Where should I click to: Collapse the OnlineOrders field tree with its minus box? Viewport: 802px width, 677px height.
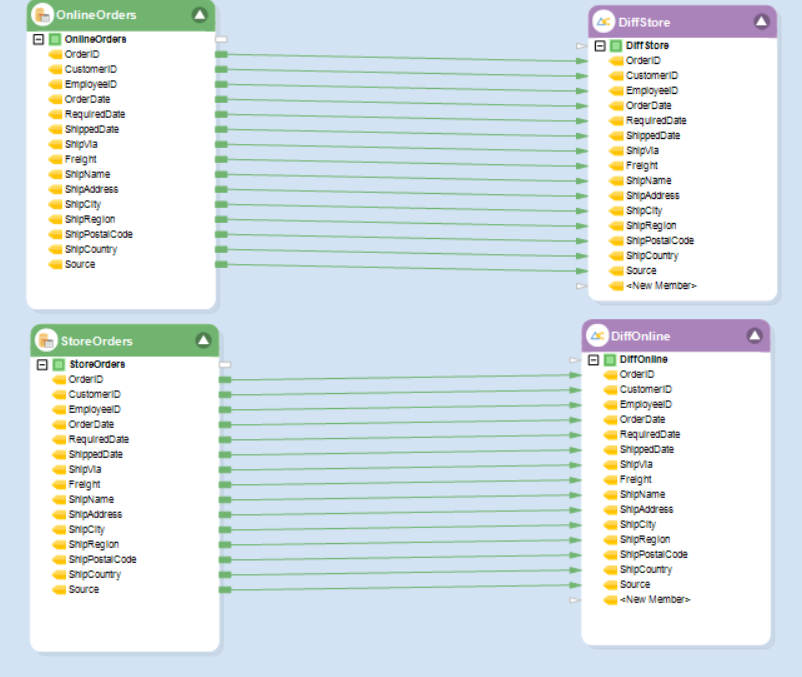pos(40,39)
